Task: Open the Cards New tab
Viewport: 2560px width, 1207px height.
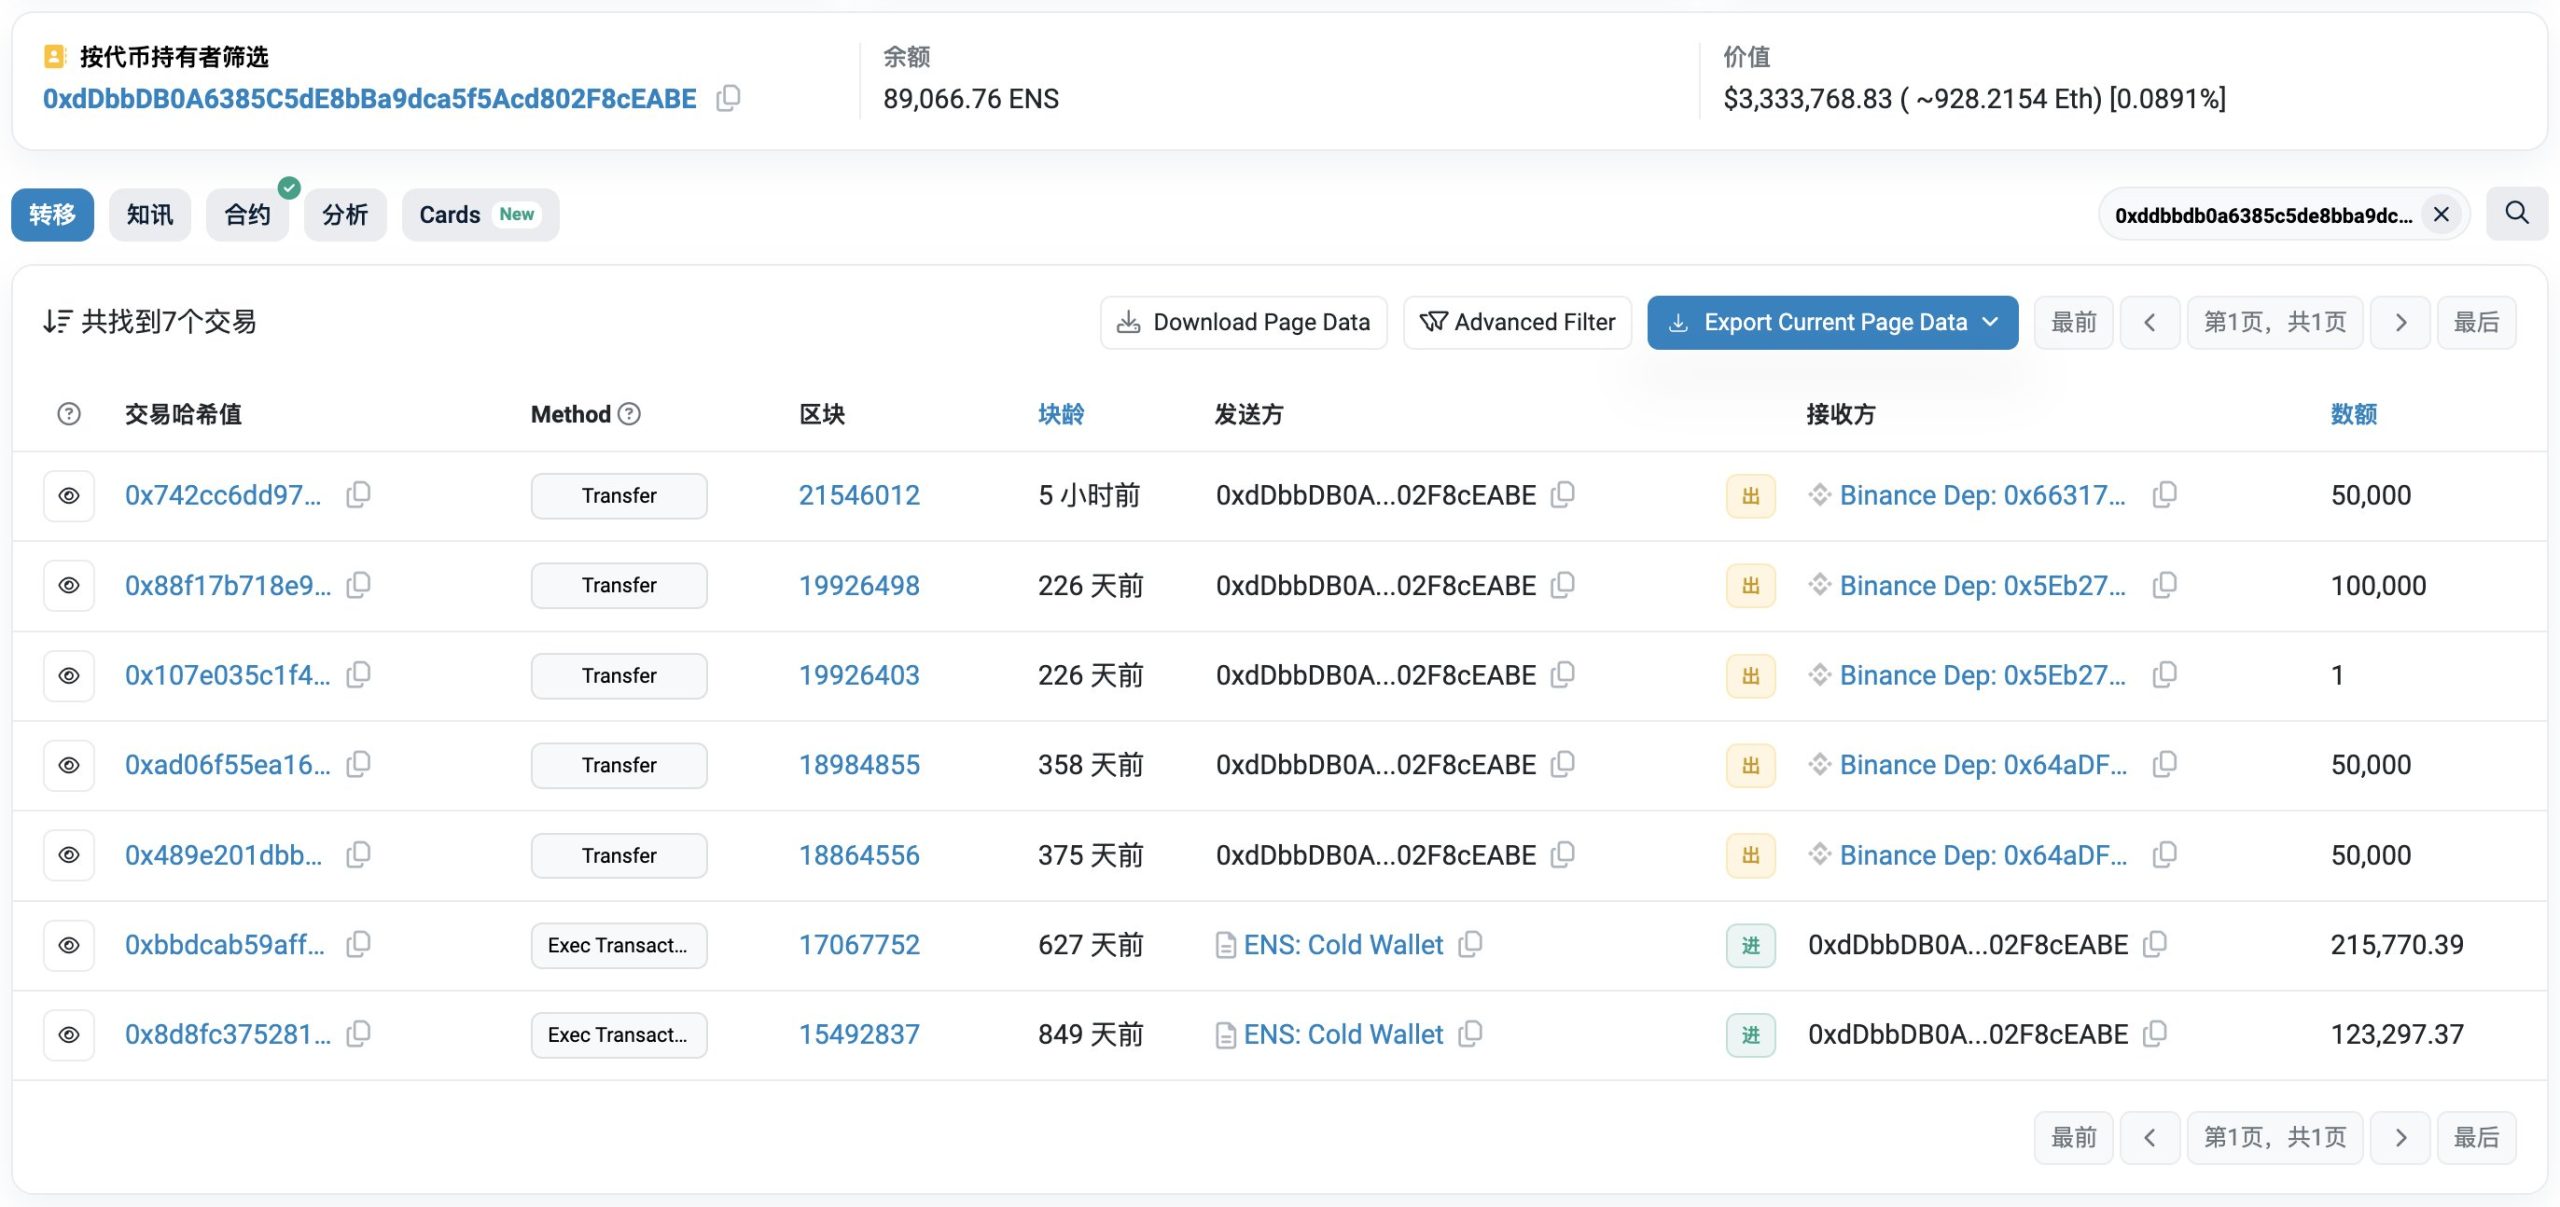Action: pyautogui.click(x=479, y=214)
